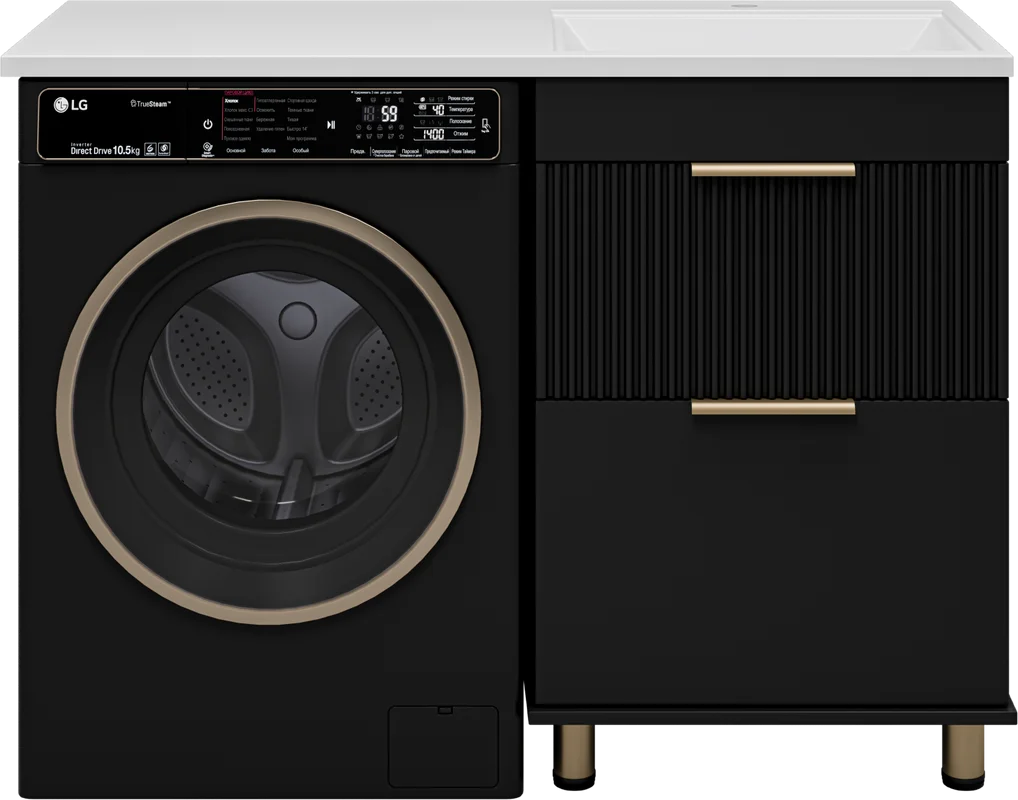
Task: Choose the Хлопок wash program
Action: point(231,101)
